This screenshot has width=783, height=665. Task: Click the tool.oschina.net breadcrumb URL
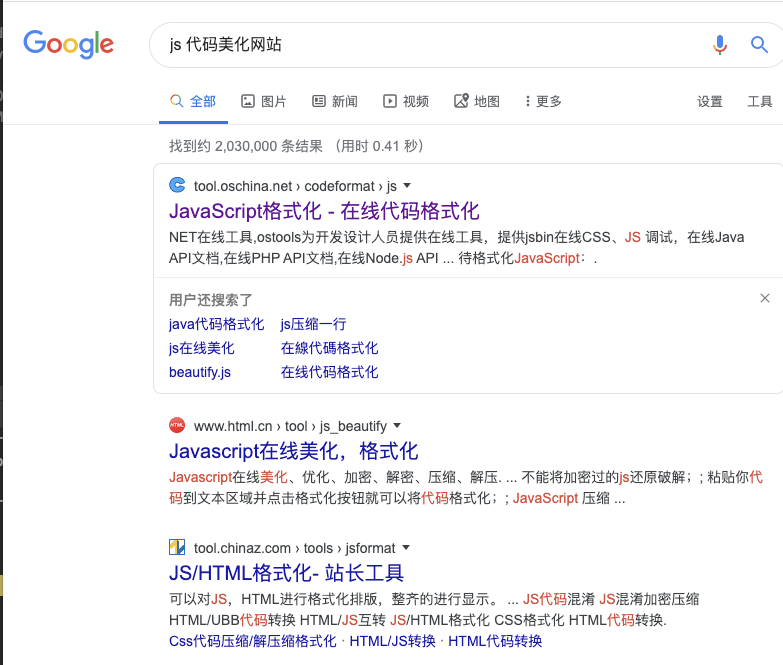[x=295, y=186]
